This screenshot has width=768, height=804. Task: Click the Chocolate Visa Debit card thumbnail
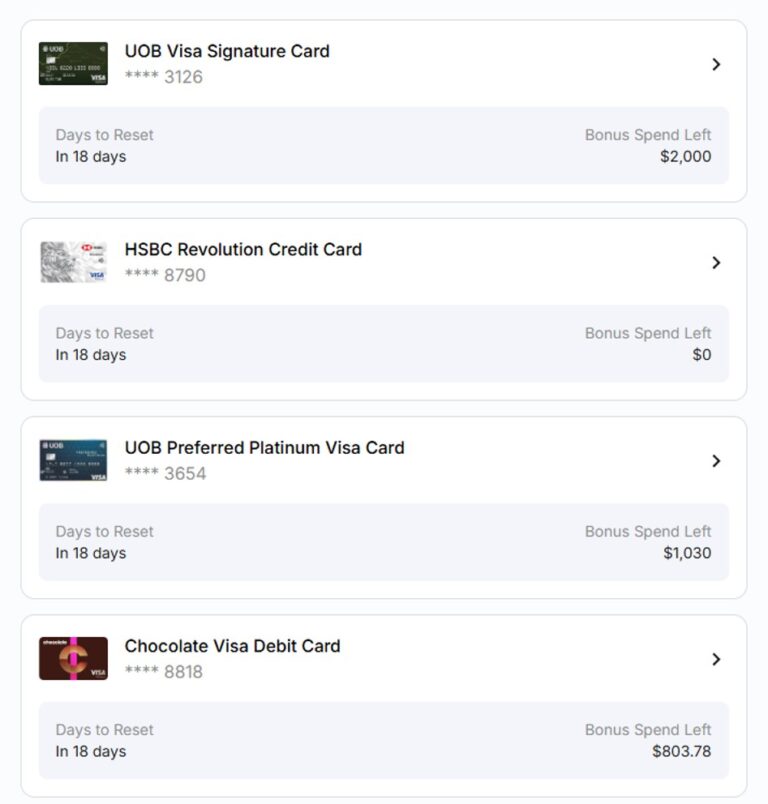[72, 659]
